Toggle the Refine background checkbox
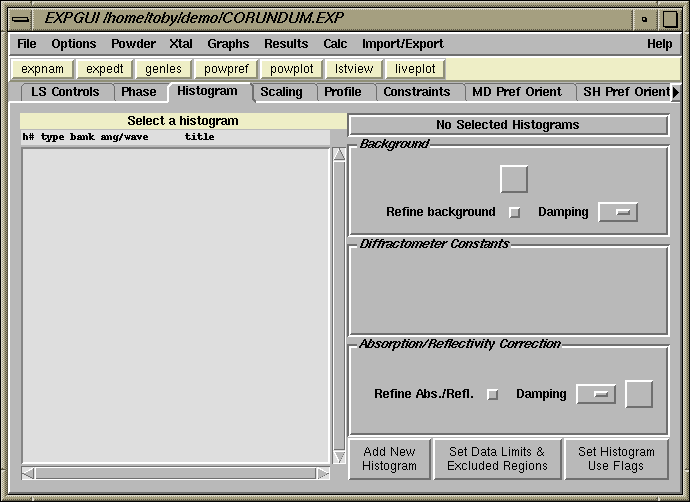 (514, 213)
